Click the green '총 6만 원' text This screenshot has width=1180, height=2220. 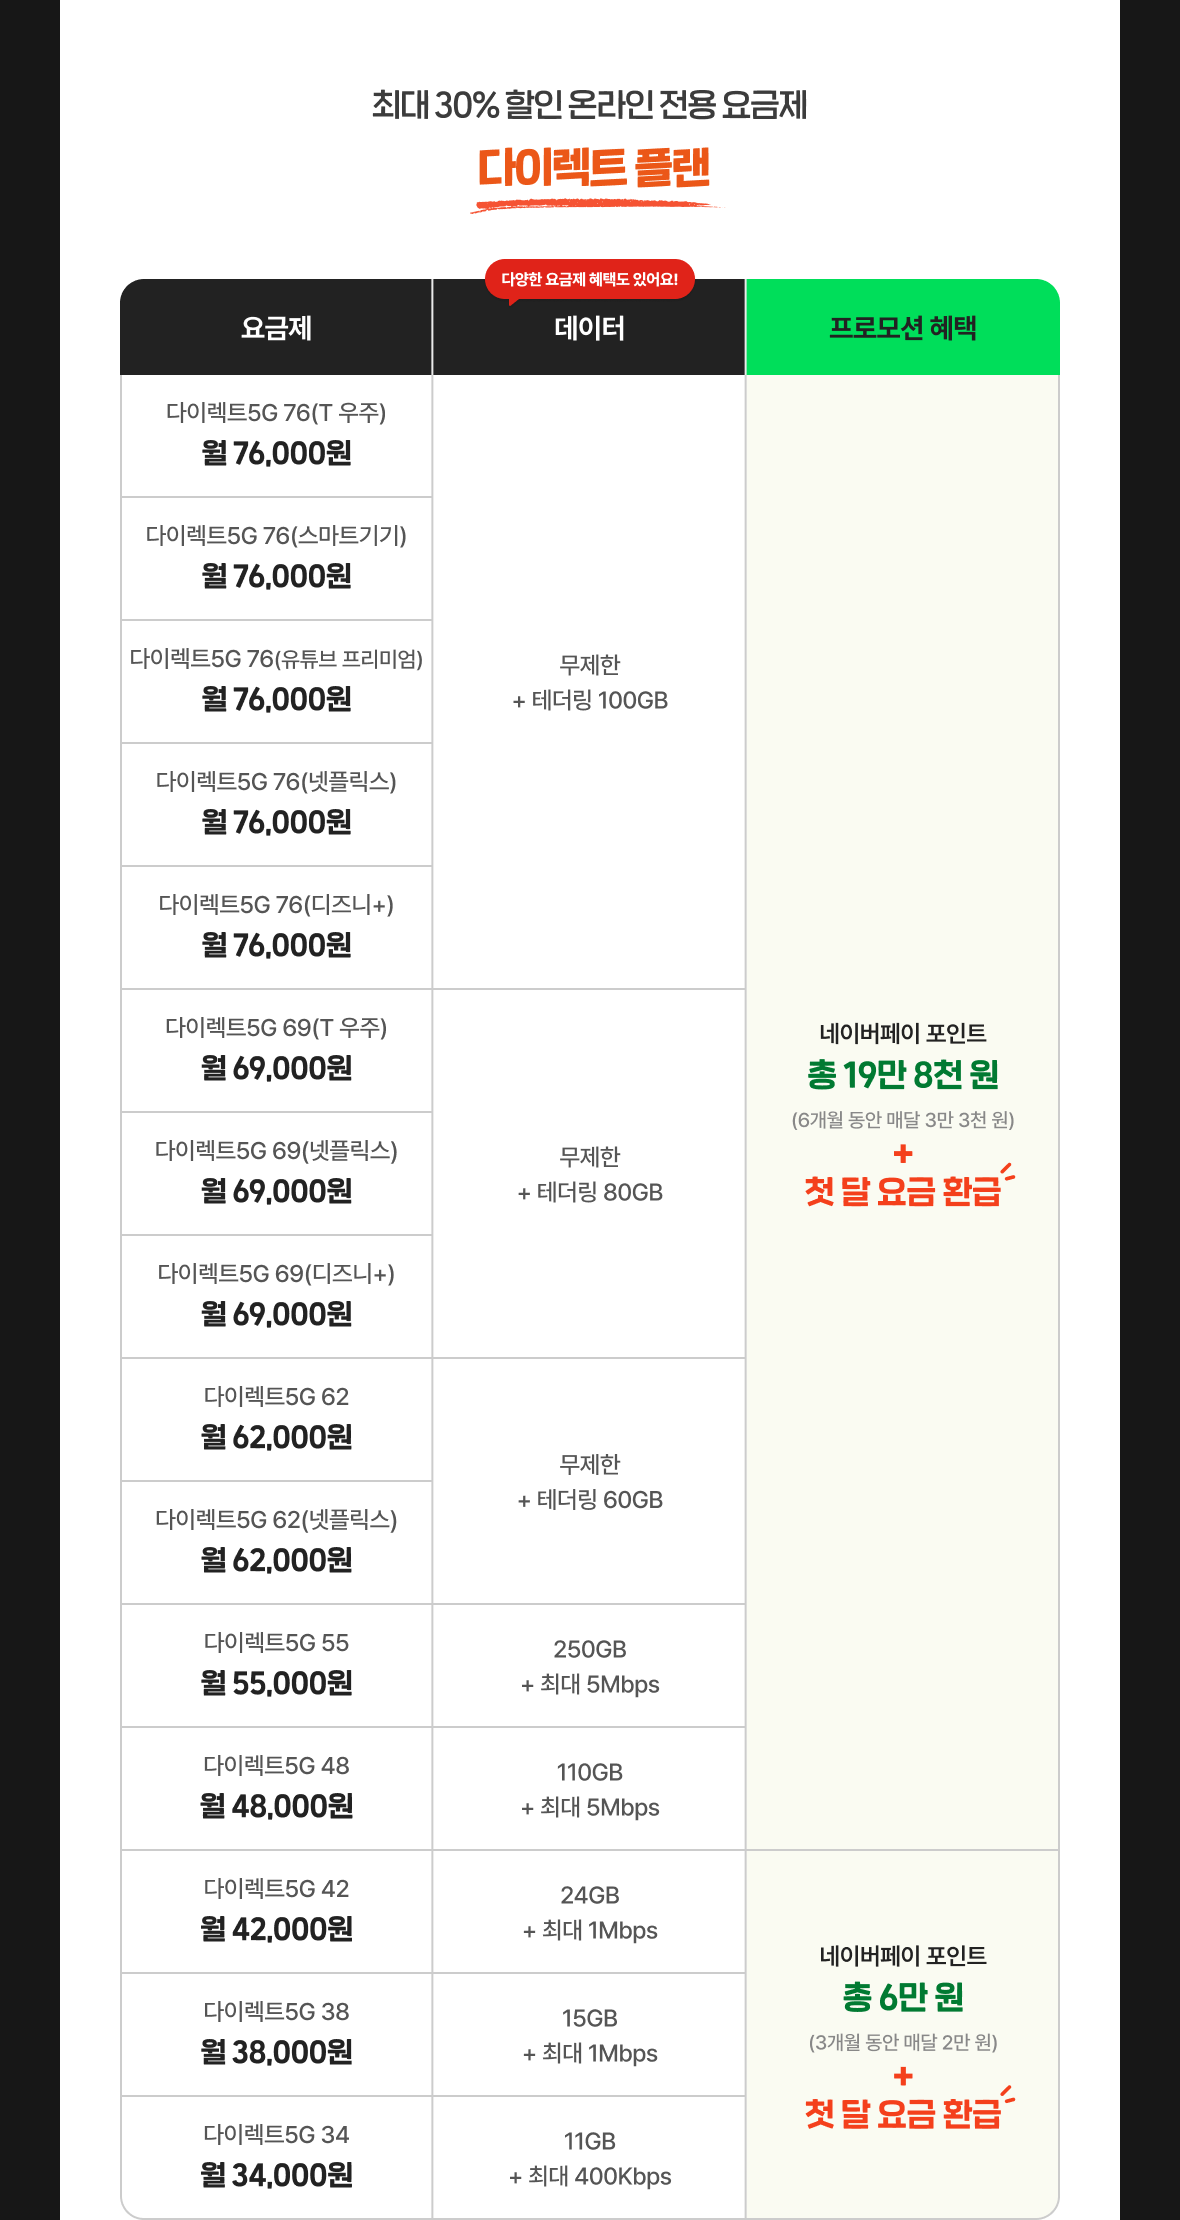pos(902,1997)
